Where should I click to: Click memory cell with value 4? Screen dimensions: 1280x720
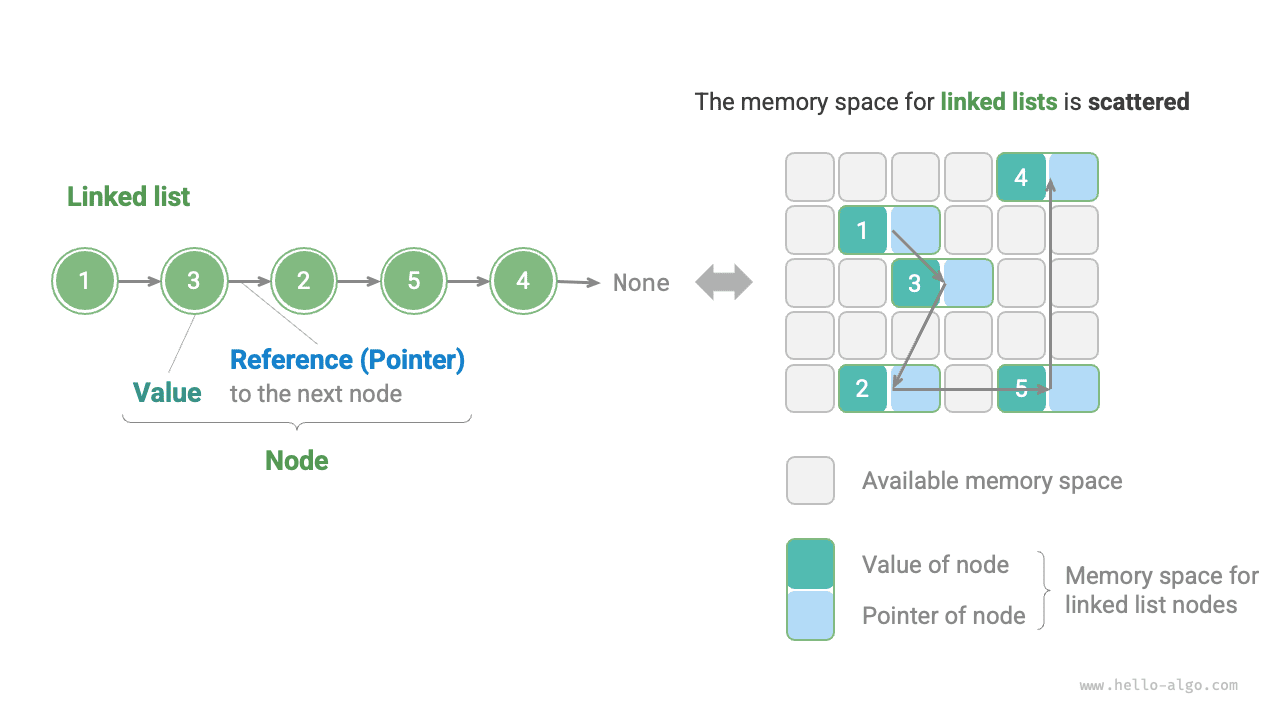point(1021,177)
